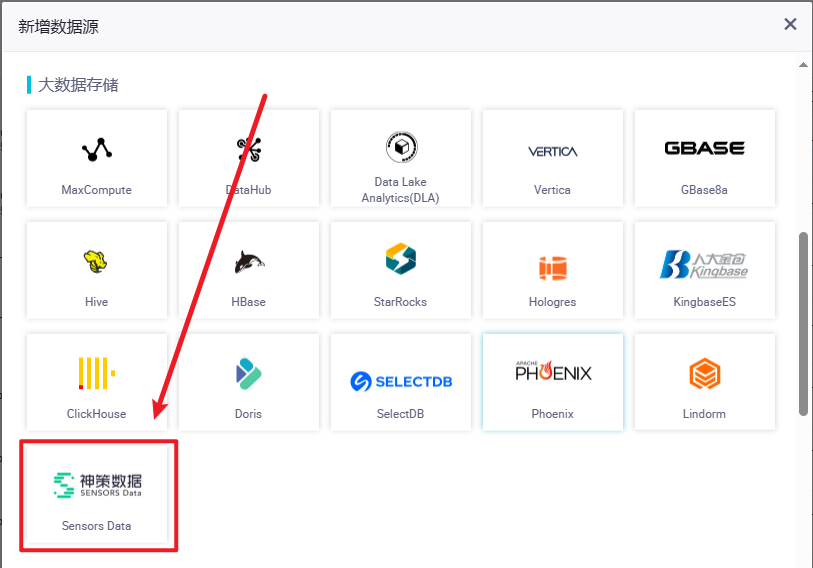Select the Doris data source

(249, 382)
